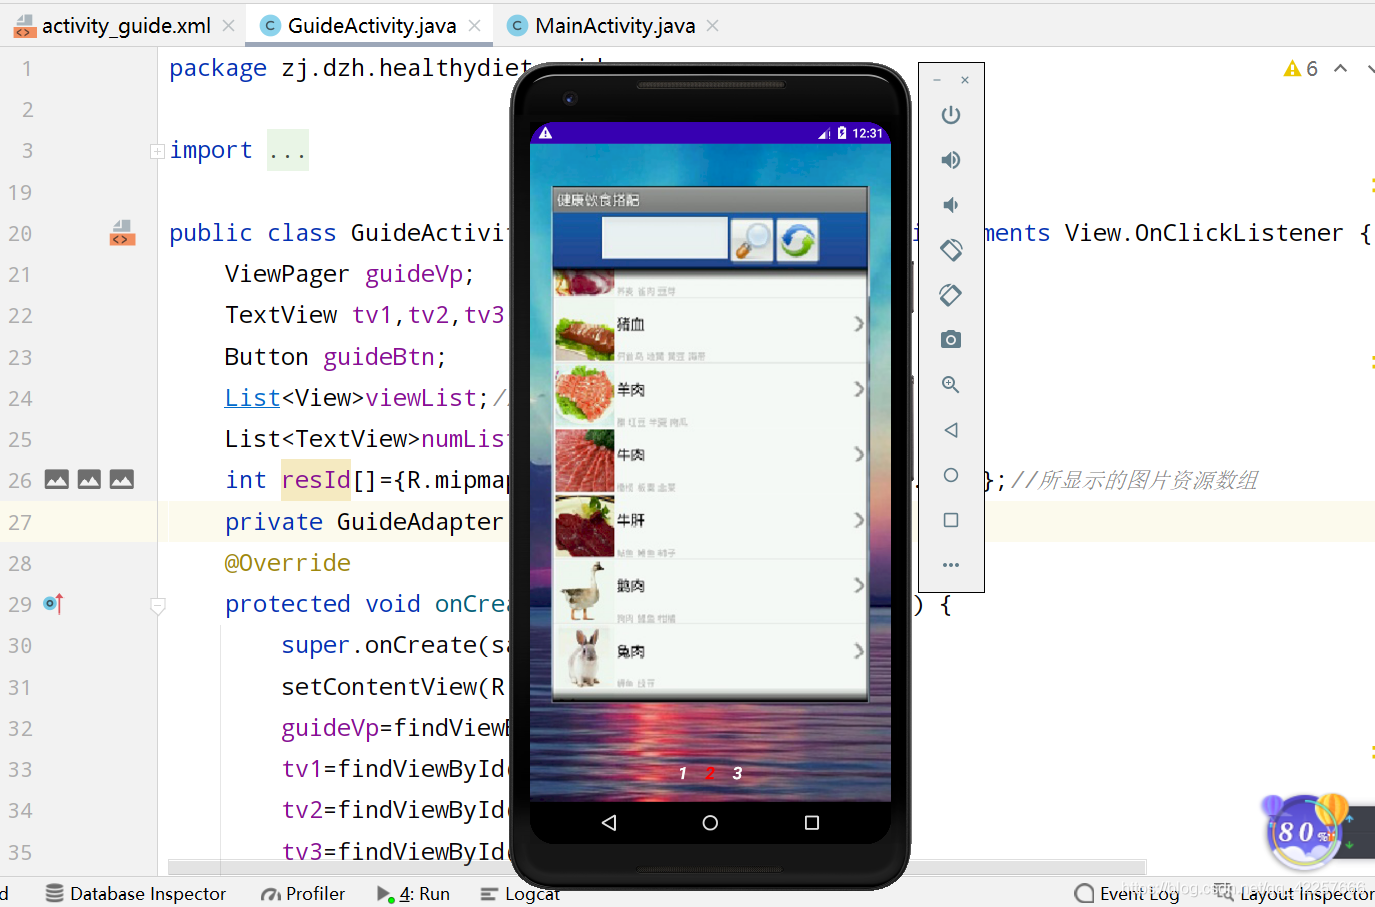Open emulator extended controls via the three dots
1375x907 pixels.
point(951,565)
